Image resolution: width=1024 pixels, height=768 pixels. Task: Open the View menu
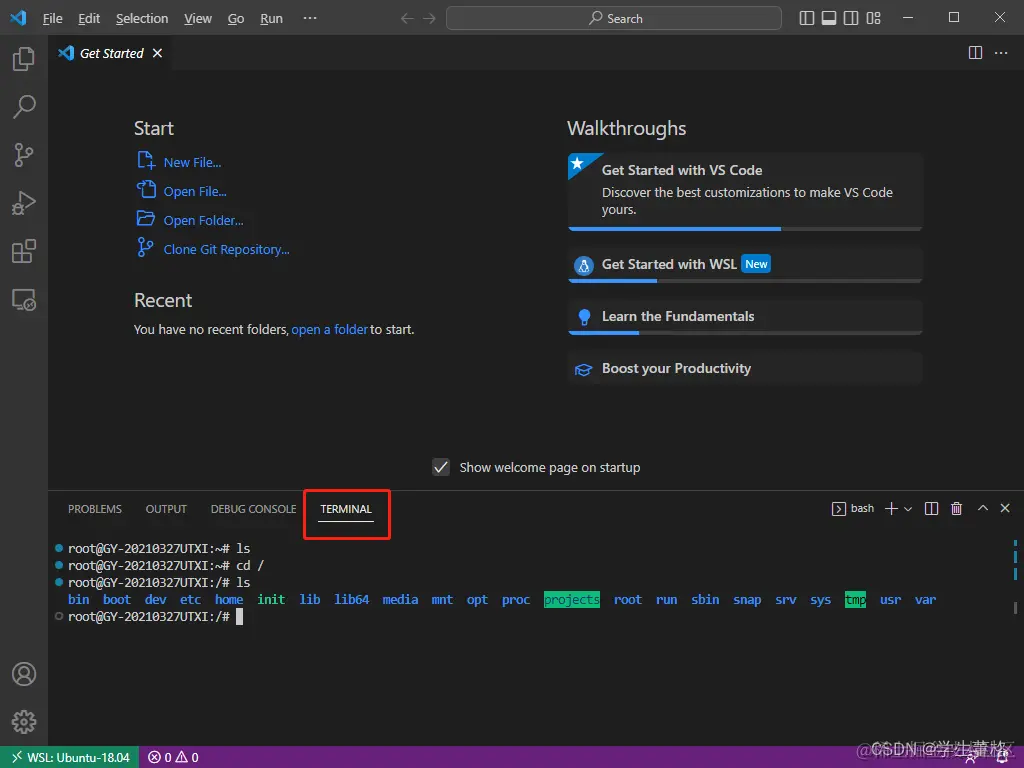pyautogui.click(x=197, y=18)
